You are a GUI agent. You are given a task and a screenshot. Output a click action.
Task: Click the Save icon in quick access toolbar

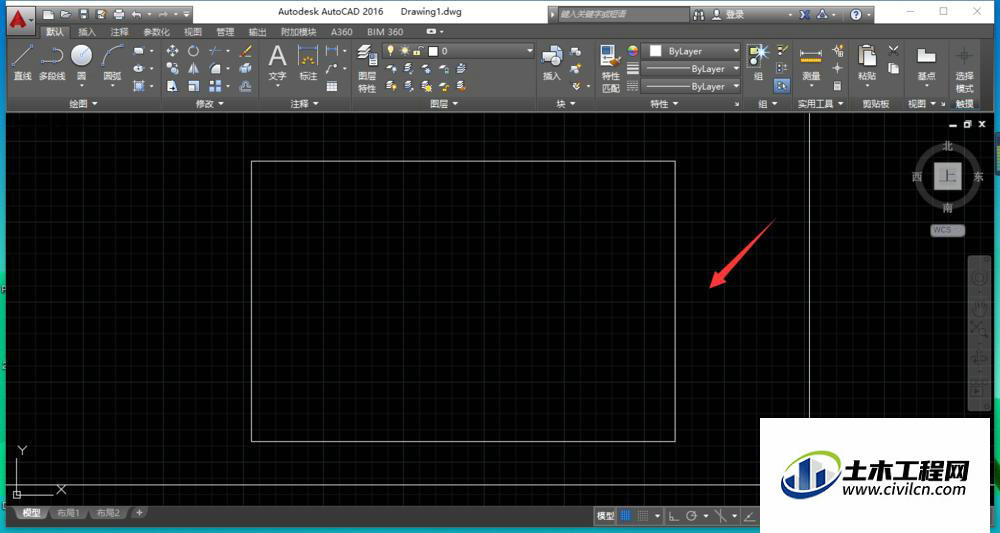coord(84,14)
